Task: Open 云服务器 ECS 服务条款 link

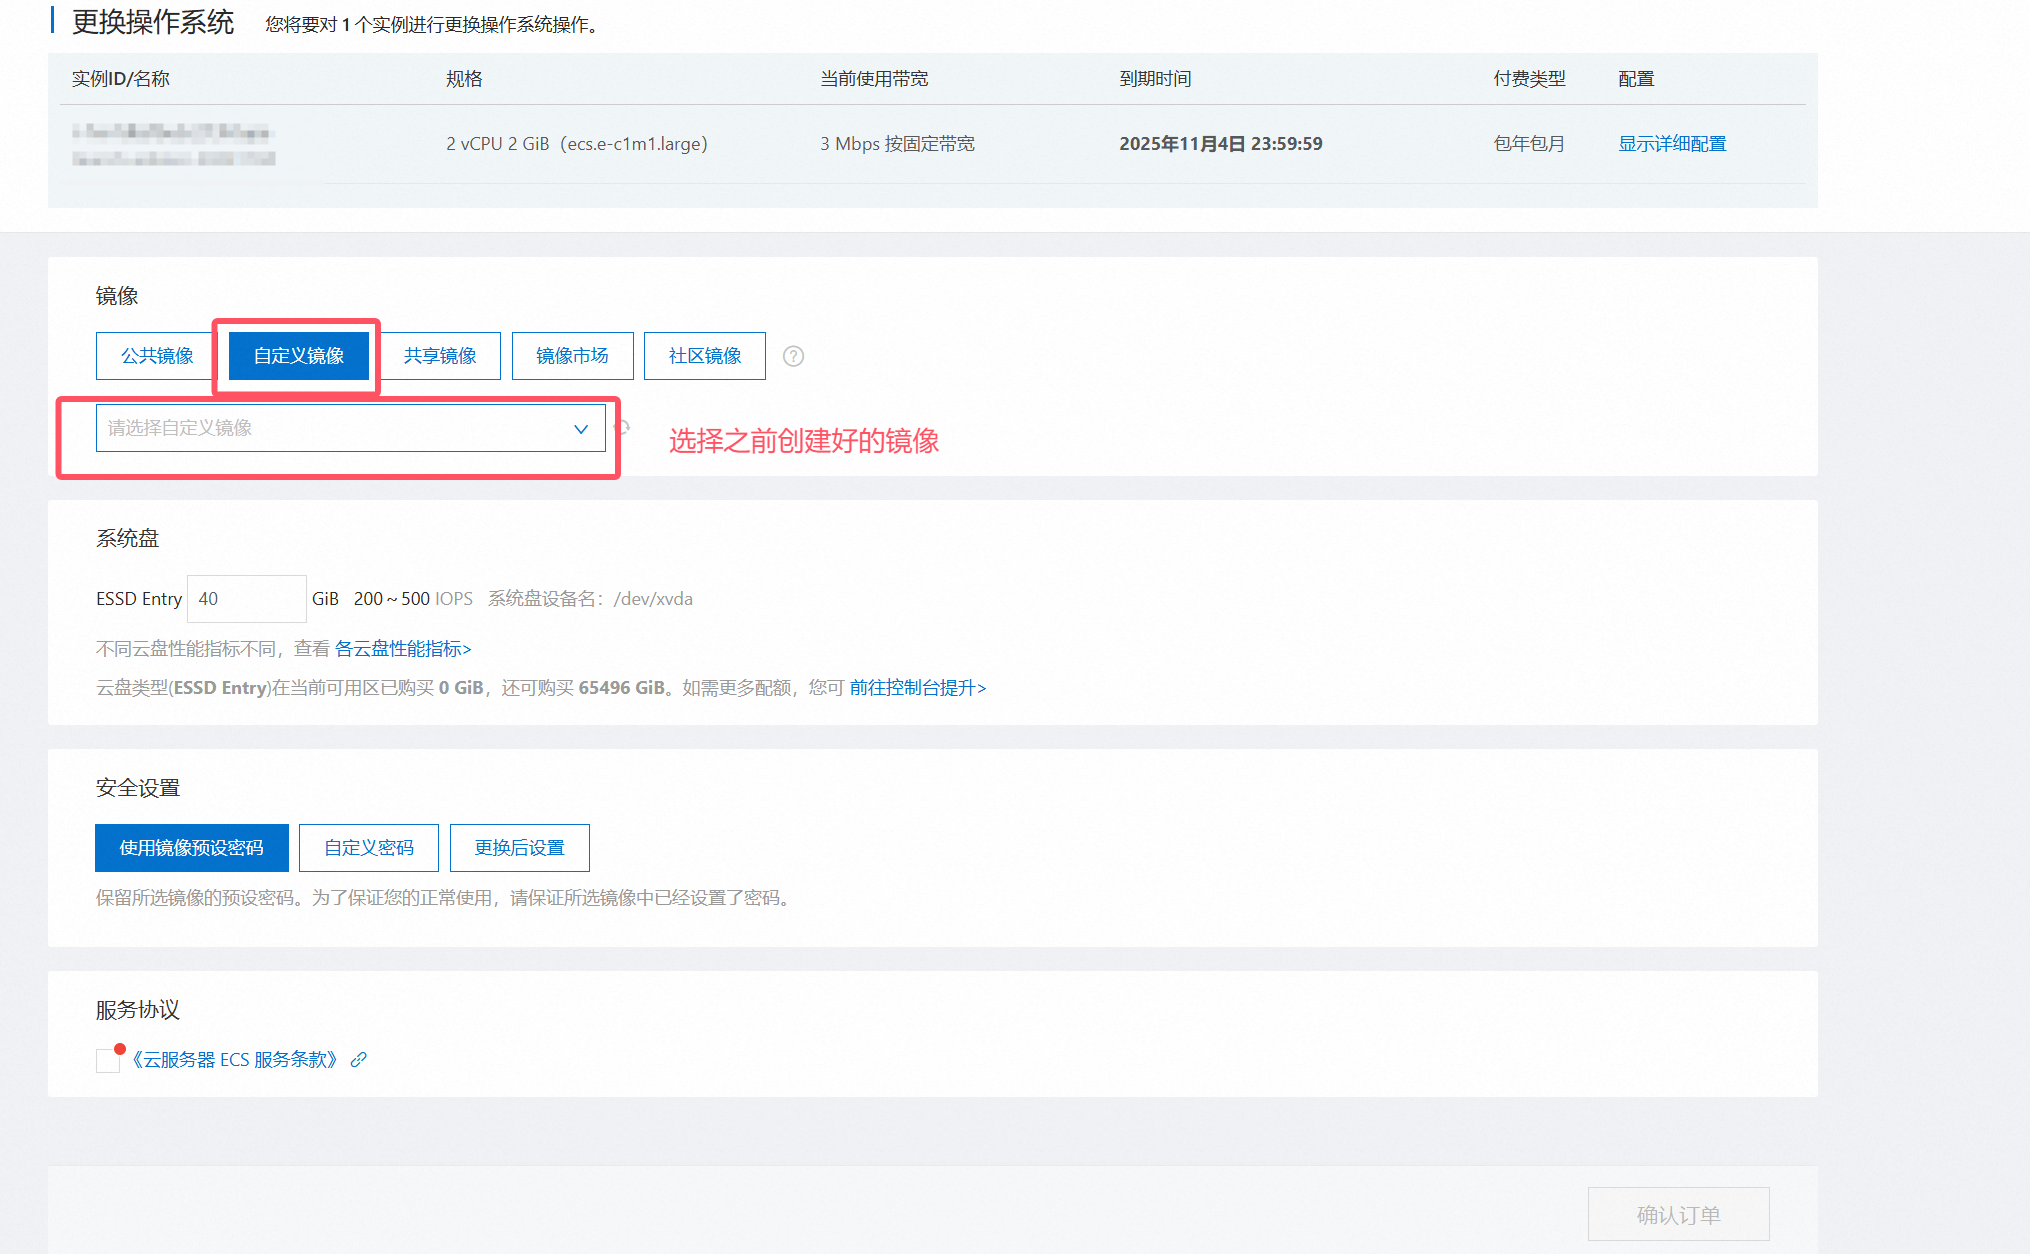Action: pos(235,1060)
